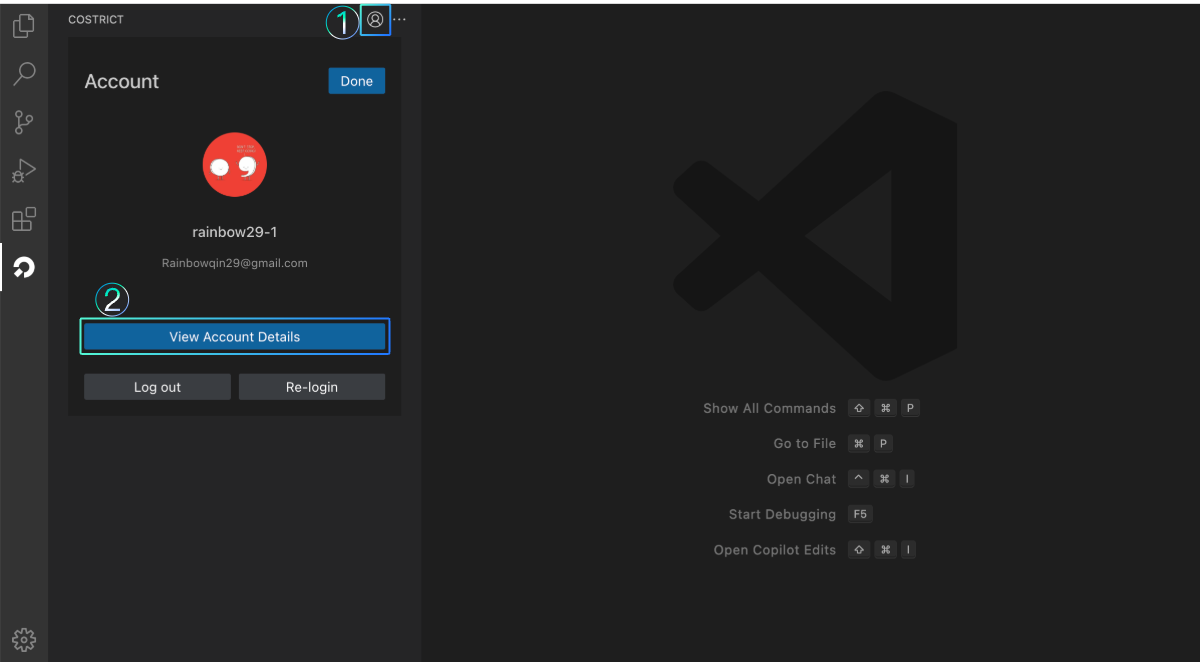
Task: Click the Open Chat shortcut entry
Action: click(801, 479)
